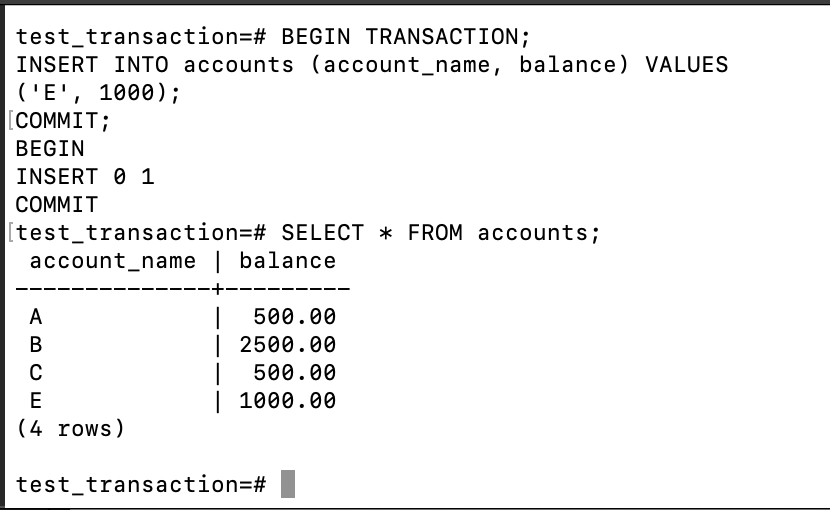This screenshot has height=510, width=830.
Task: Click the COMMIT; command line
Action: (63, 121)
